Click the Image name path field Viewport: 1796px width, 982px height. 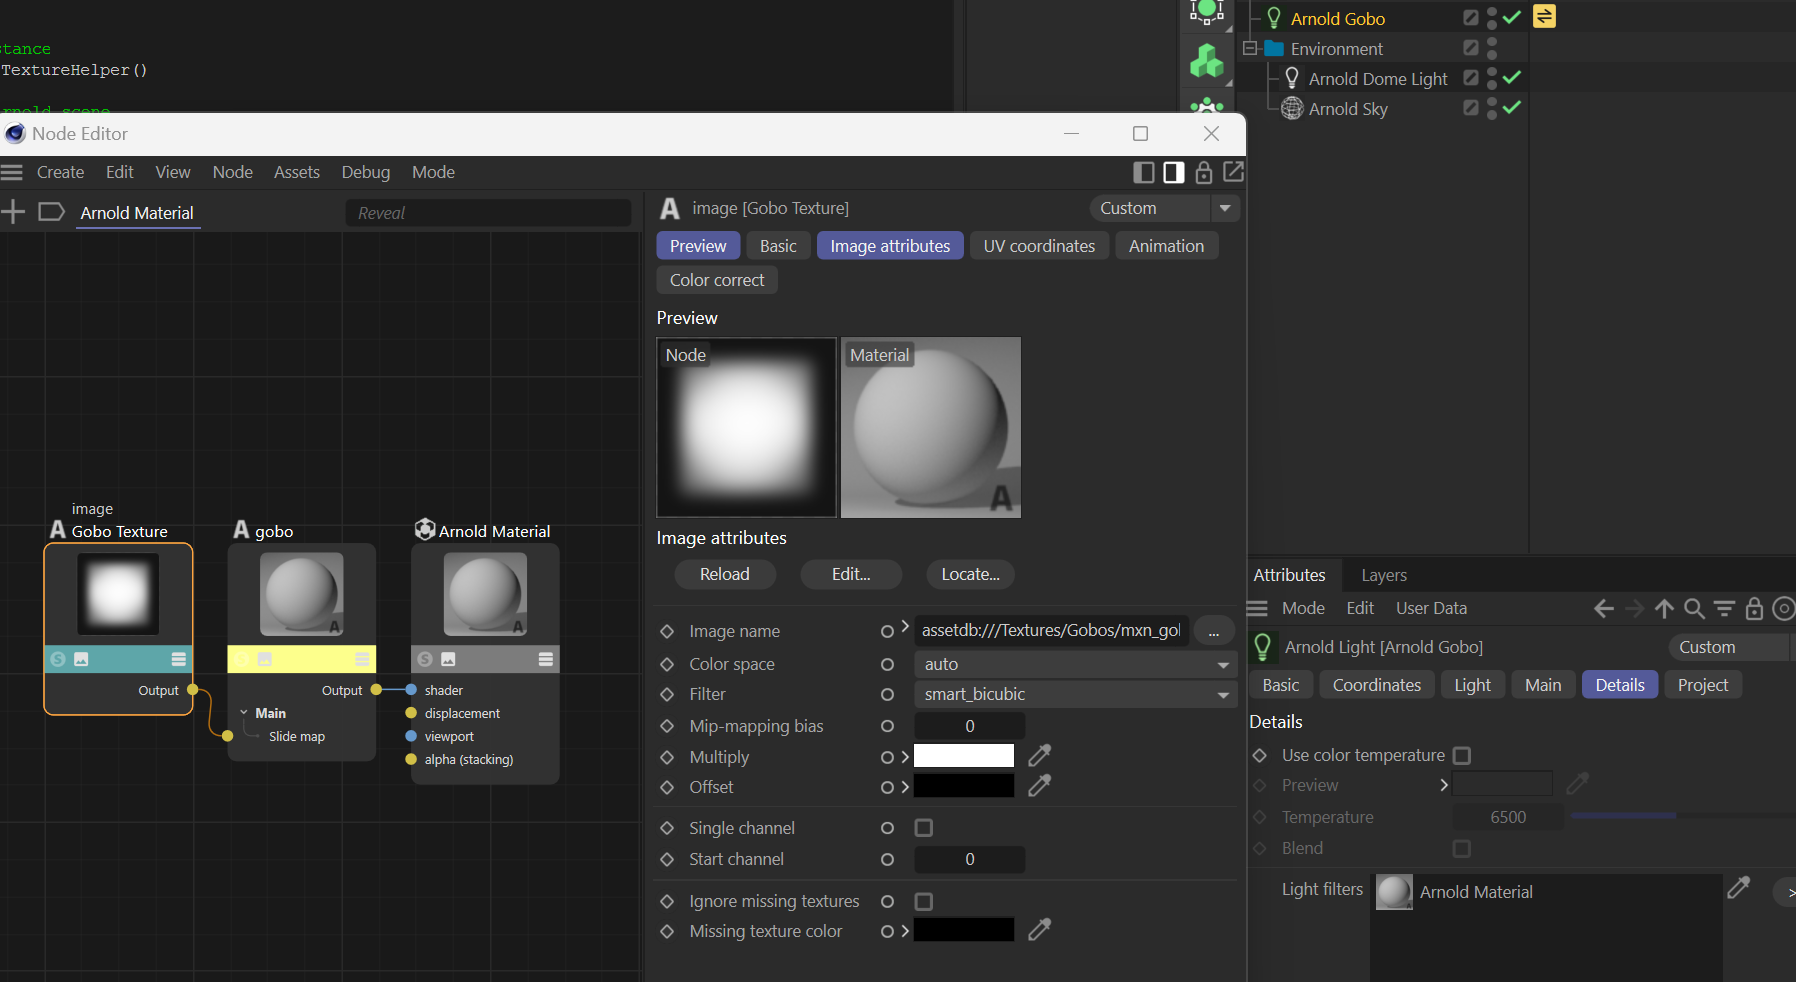click(x=1052, y=630)
